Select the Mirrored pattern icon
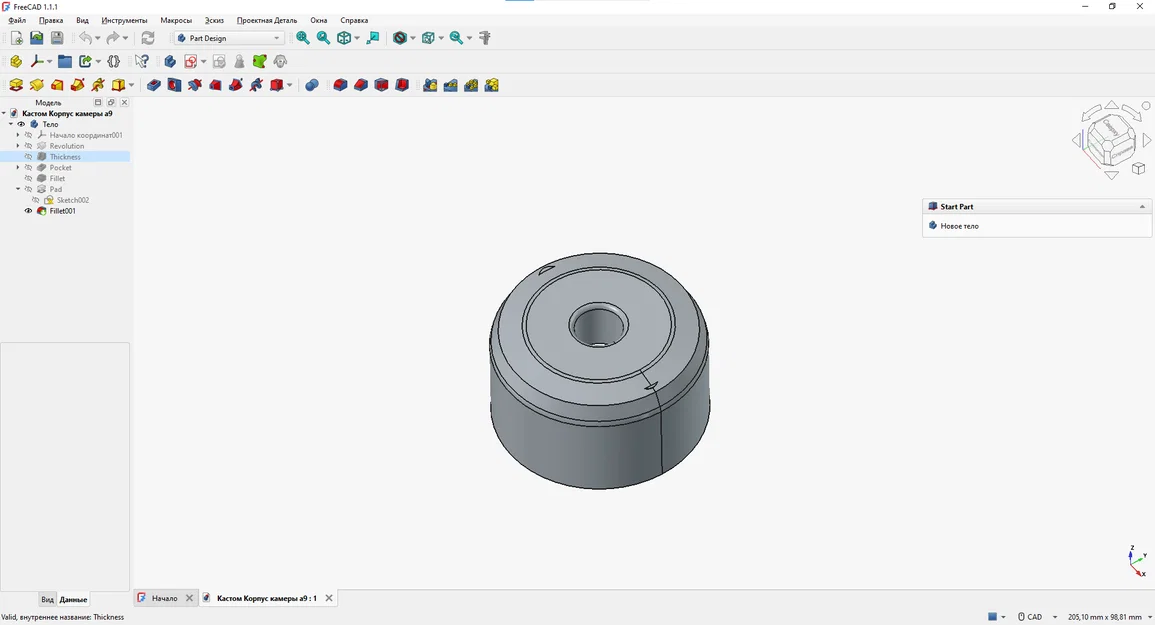Image resolution: width=1155 pixels, height=625 pixels. (x=430, y=85)
